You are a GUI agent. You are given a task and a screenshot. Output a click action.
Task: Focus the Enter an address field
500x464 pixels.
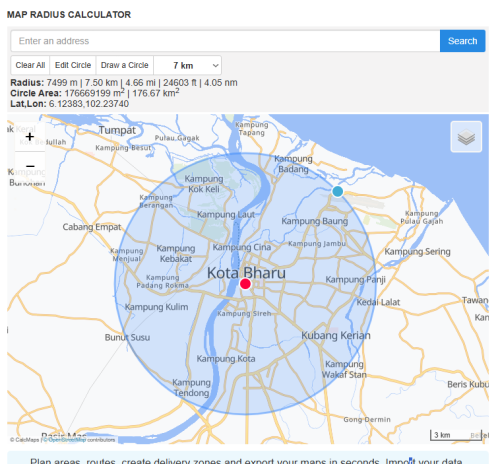225,41
